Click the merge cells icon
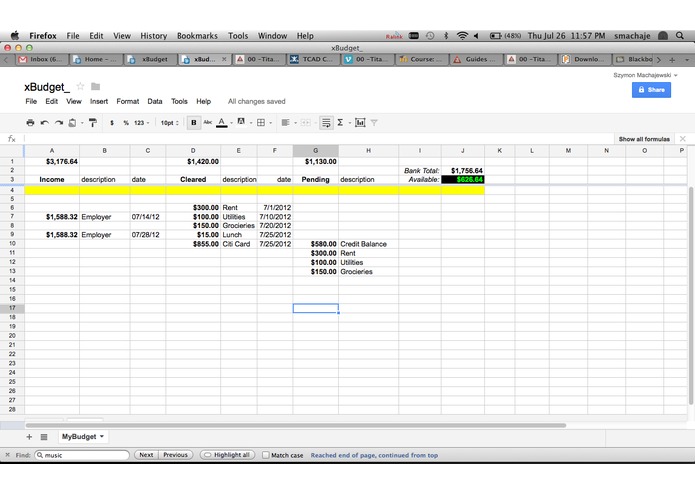Viewport: 695px width, 494px height. (306, 123)
